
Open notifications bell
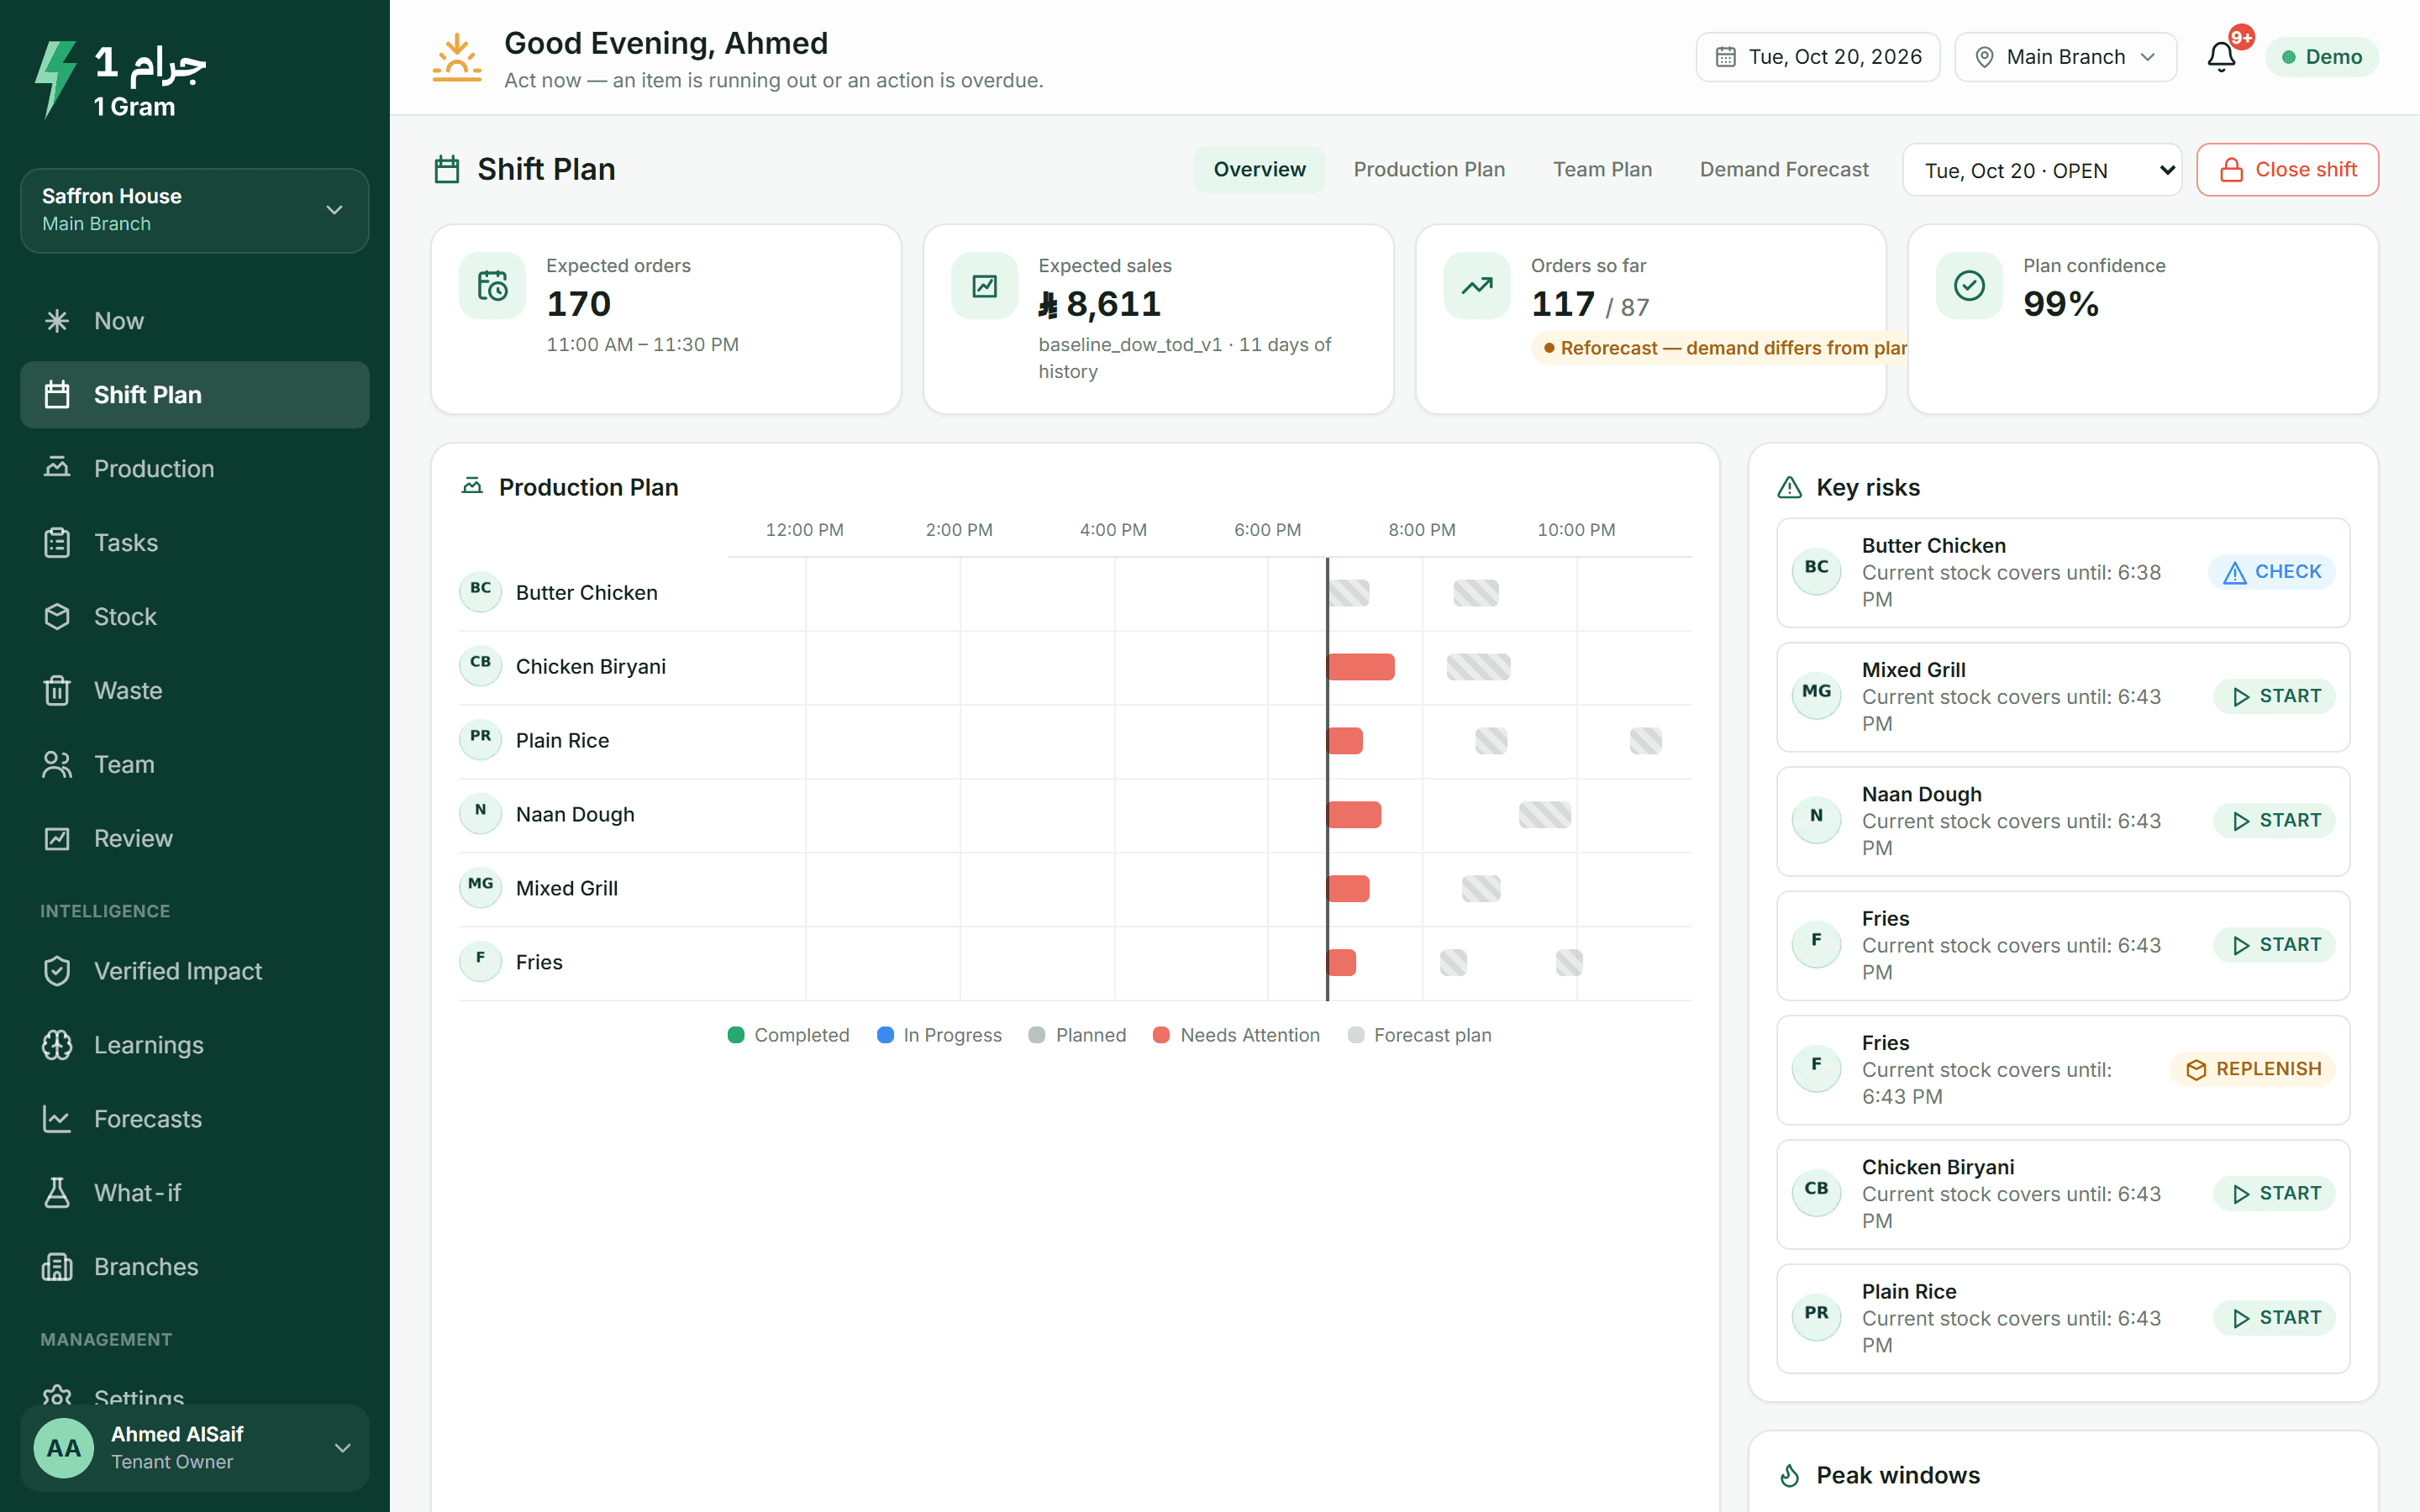tap(2221, 57)
